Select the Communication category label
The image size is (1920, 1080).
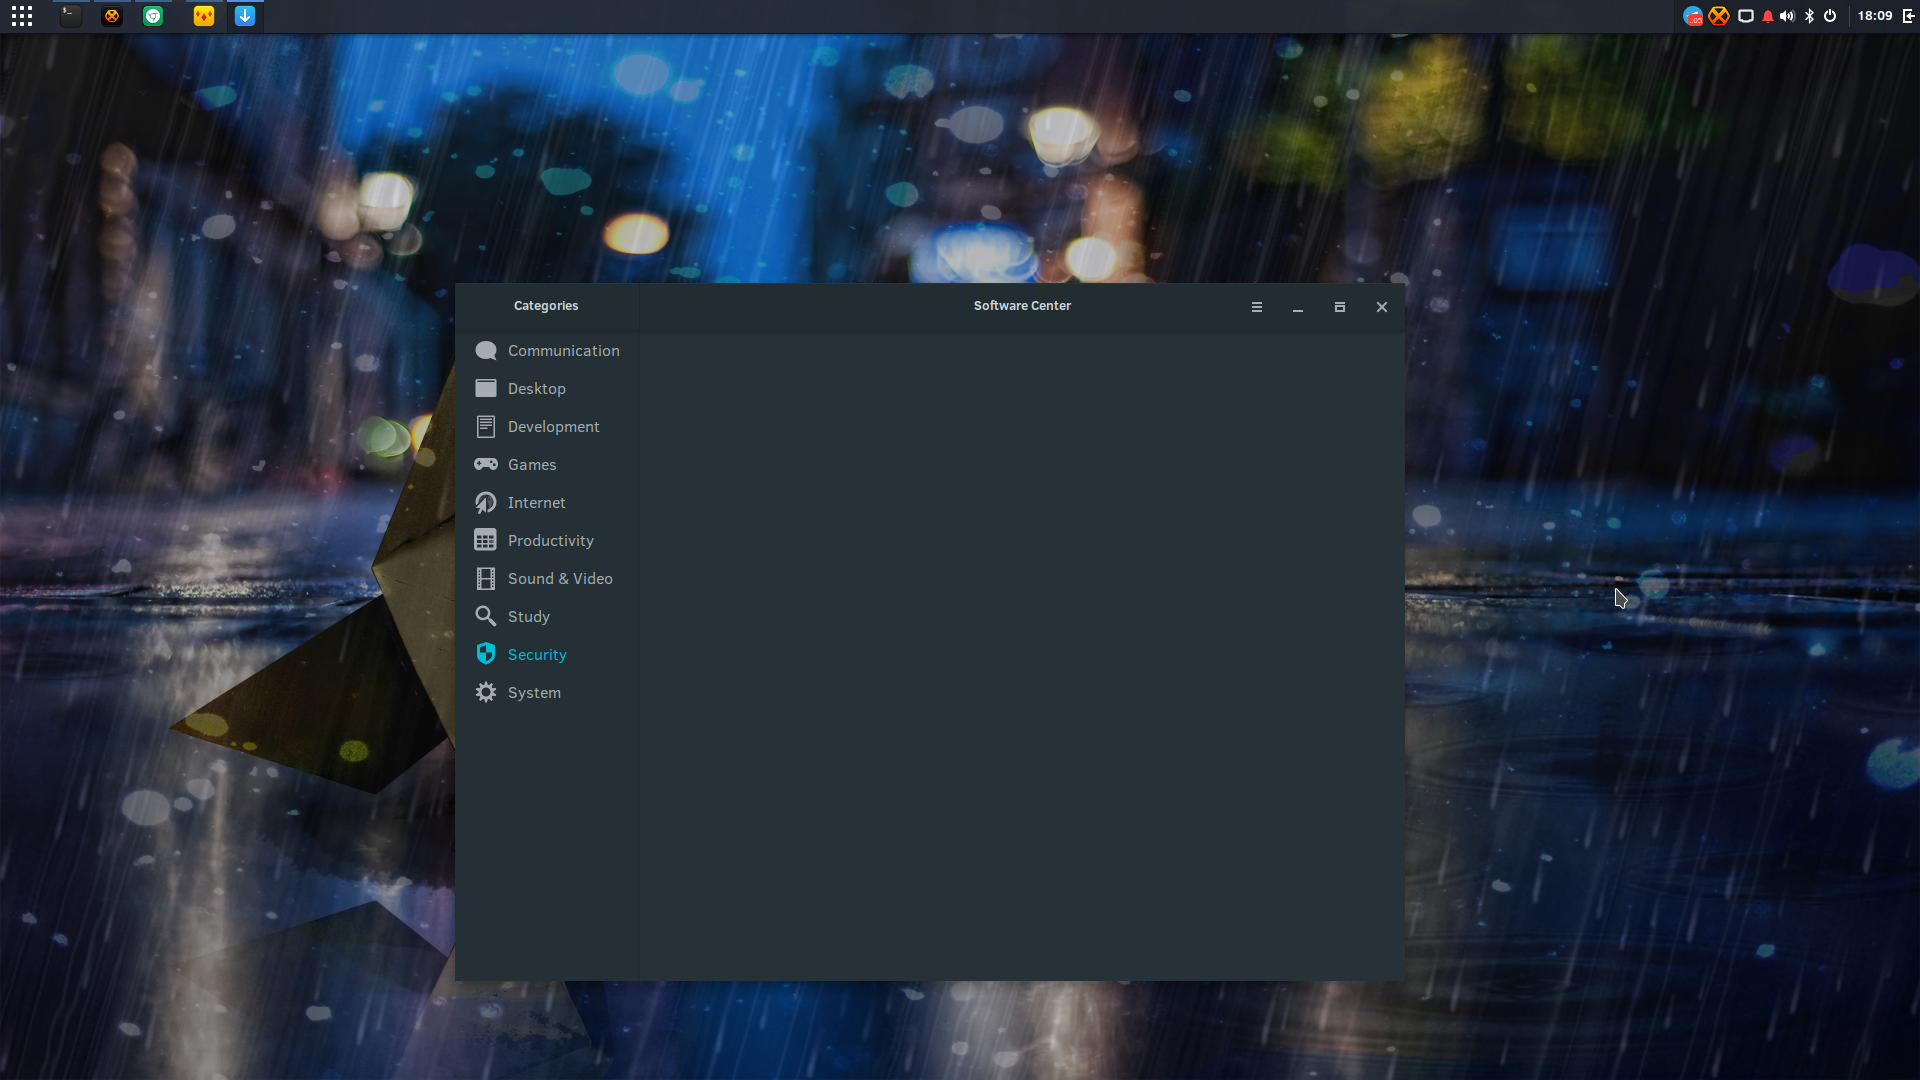click(x=564, y=351)
